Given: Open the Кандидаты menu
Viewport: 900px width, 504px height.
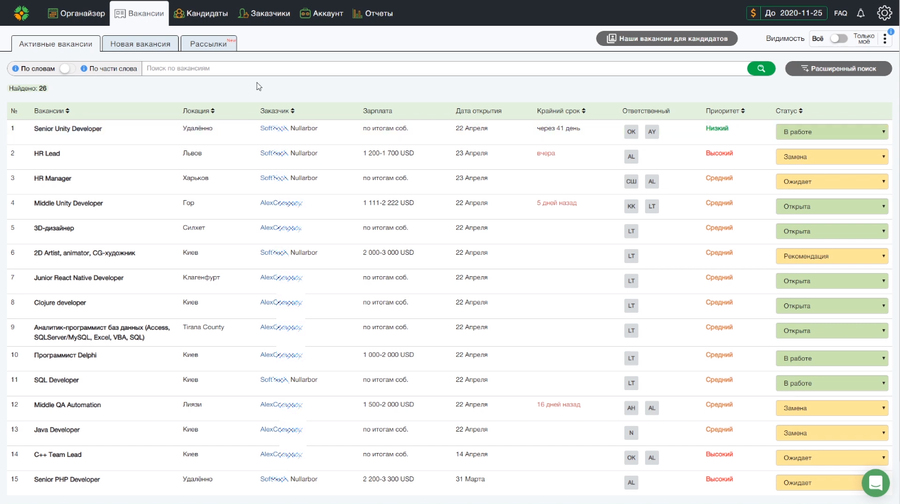Looking at the screenshot, I should click(x=201, y=13).
